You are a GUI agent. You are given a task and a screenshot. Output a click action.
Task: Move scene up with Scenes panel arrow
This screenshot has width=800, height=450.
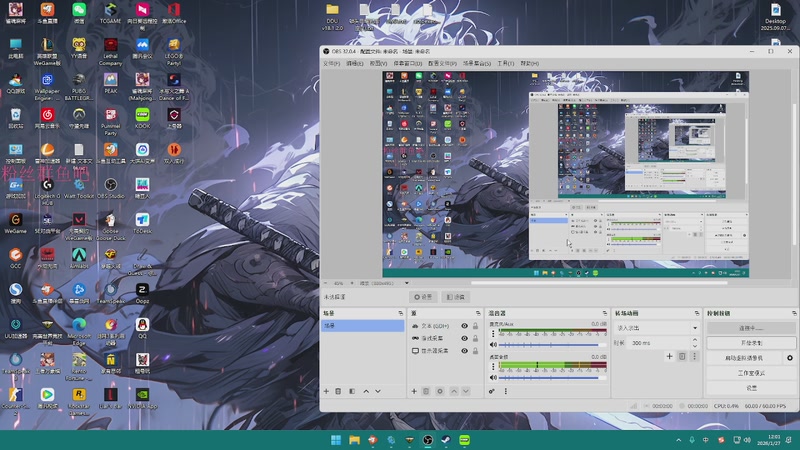[x=366, y=391]
